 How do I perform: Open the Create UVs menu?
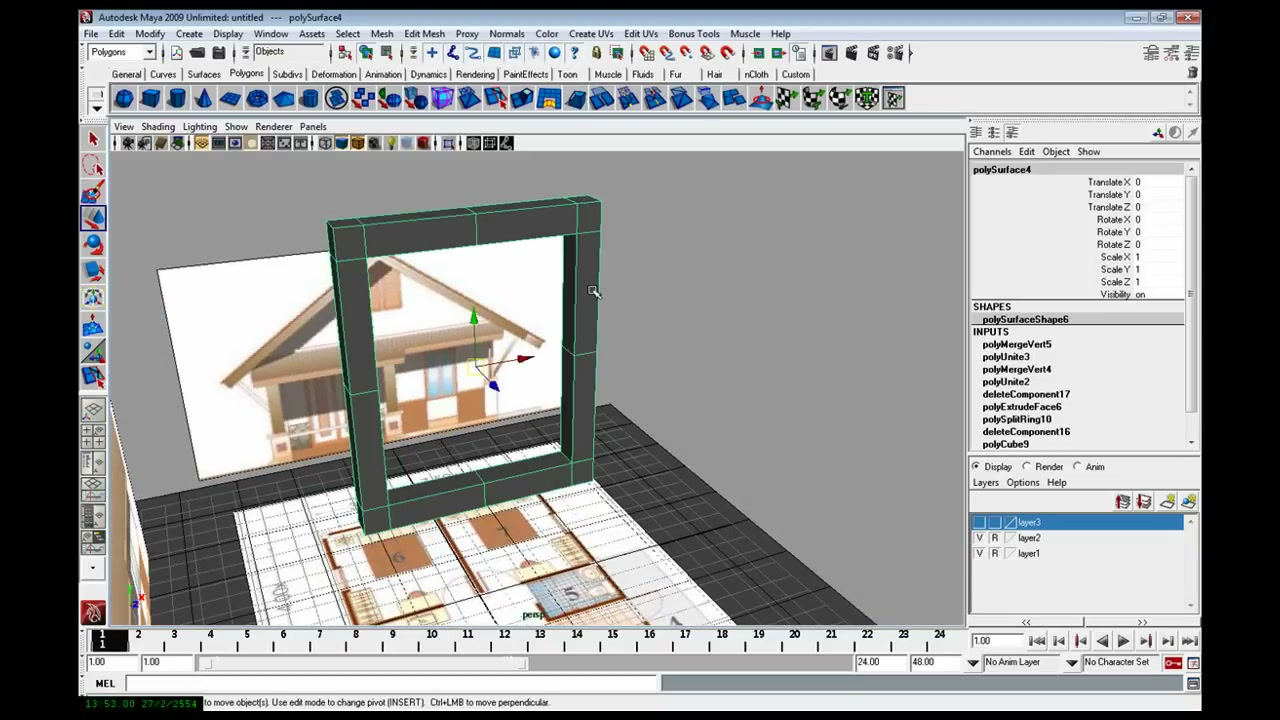591,34
